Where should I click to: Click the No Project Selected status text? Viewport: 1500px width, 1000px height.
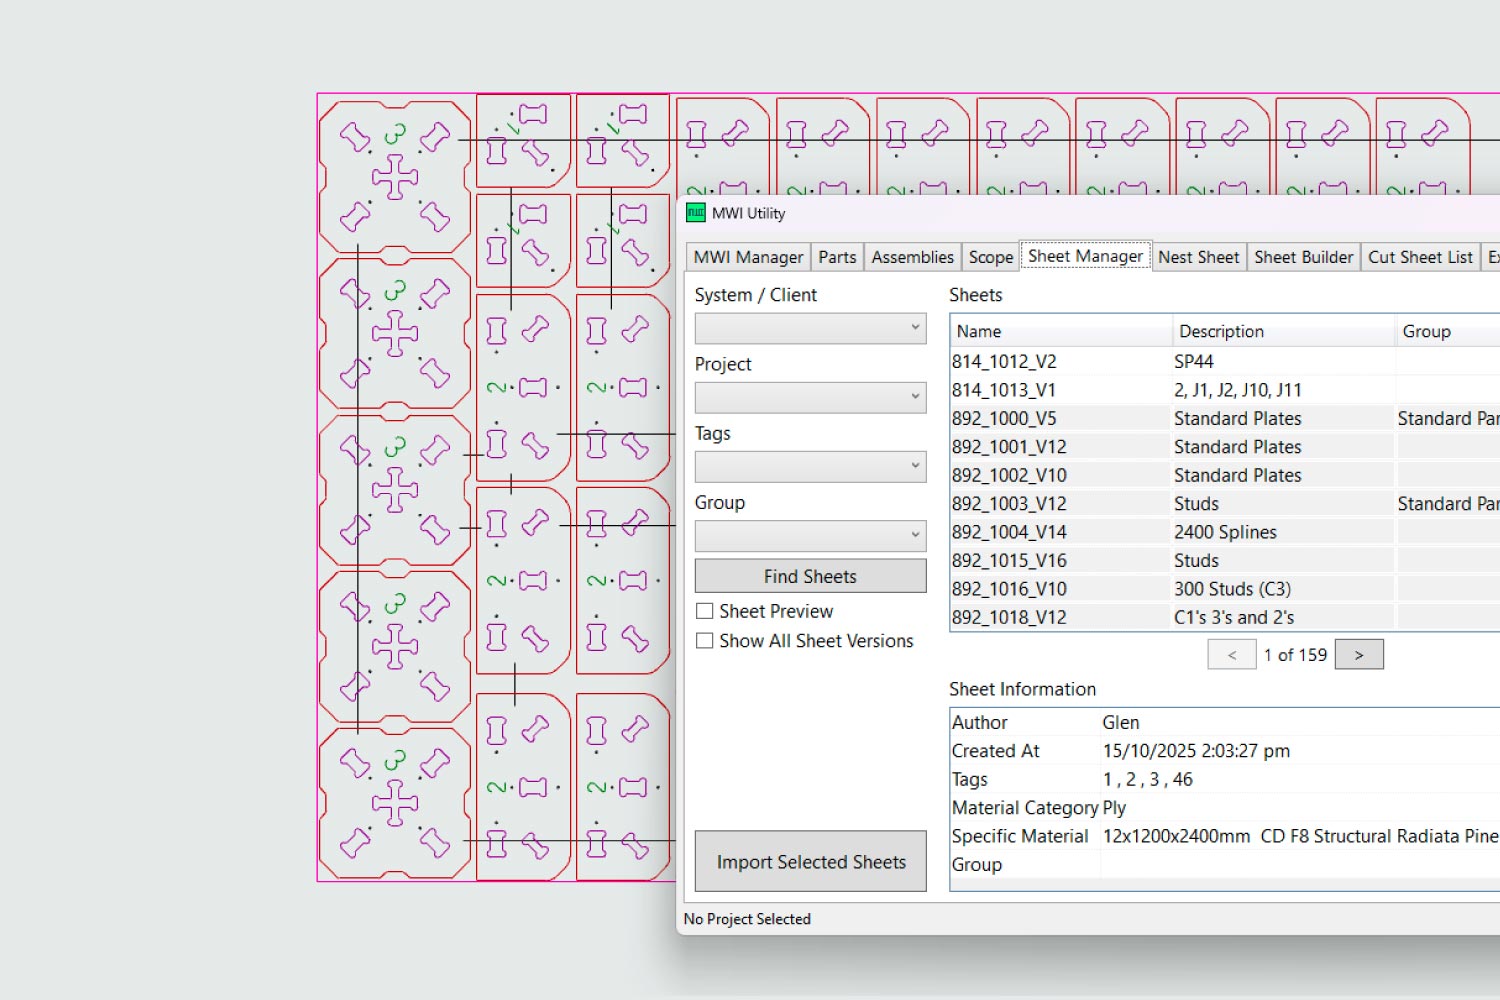click(747, 919)
